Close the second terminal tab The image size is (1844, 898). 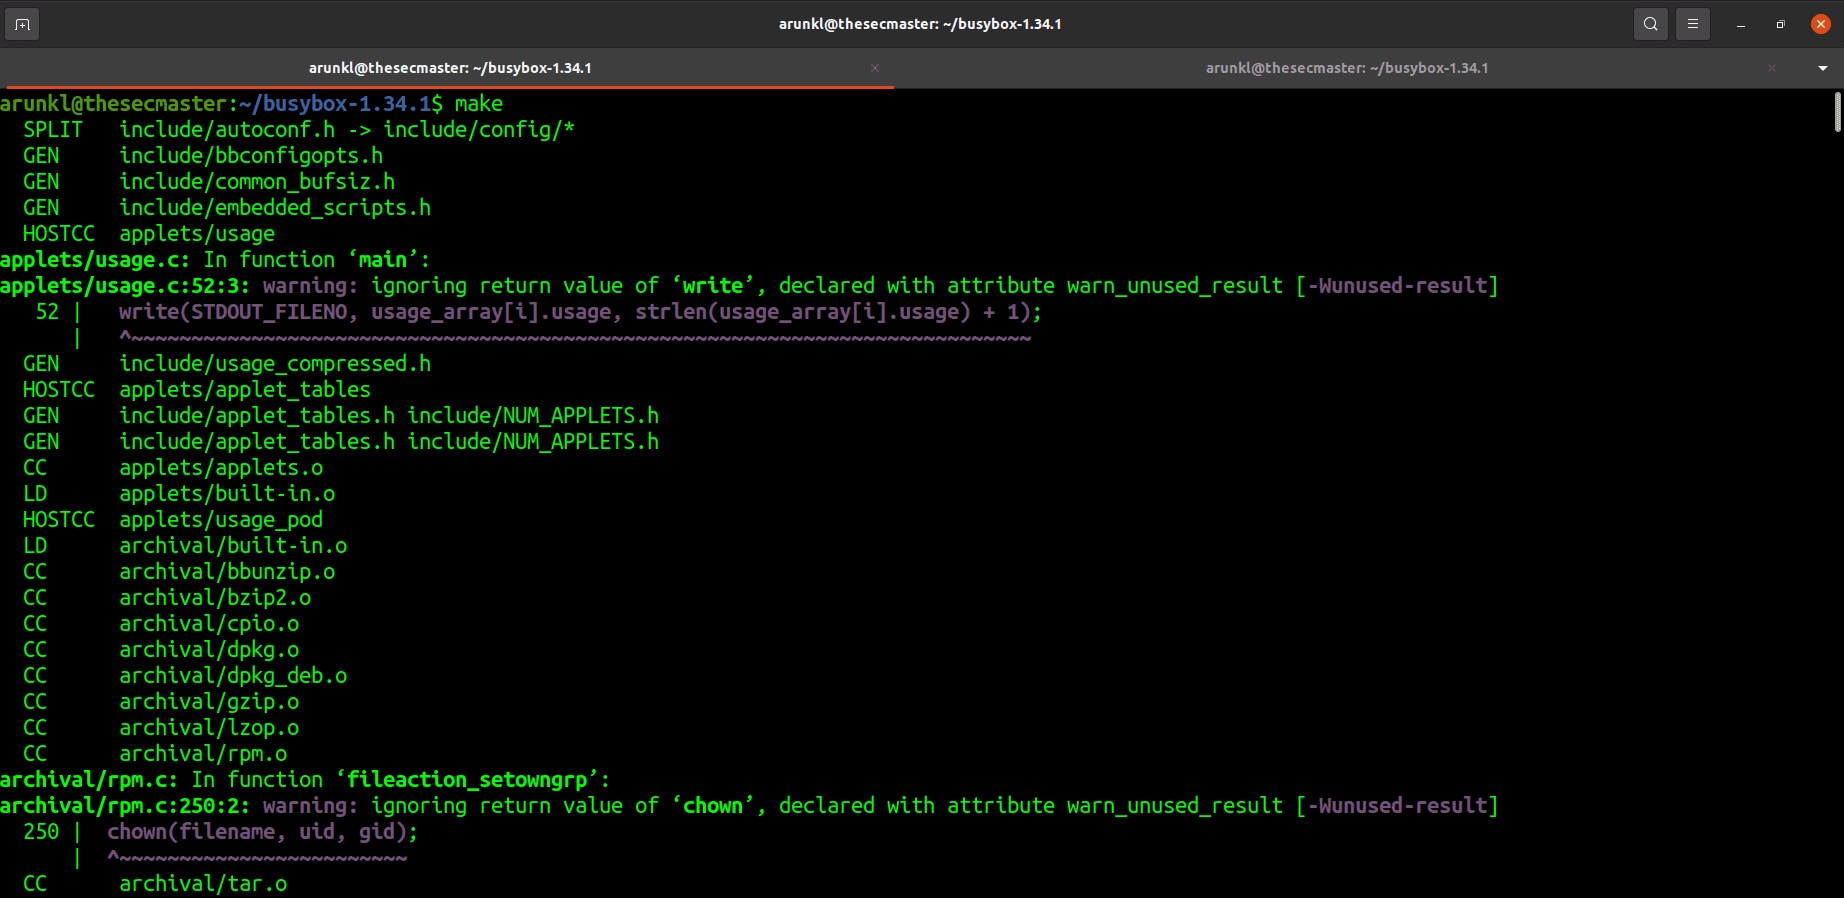coord(1772,68)
